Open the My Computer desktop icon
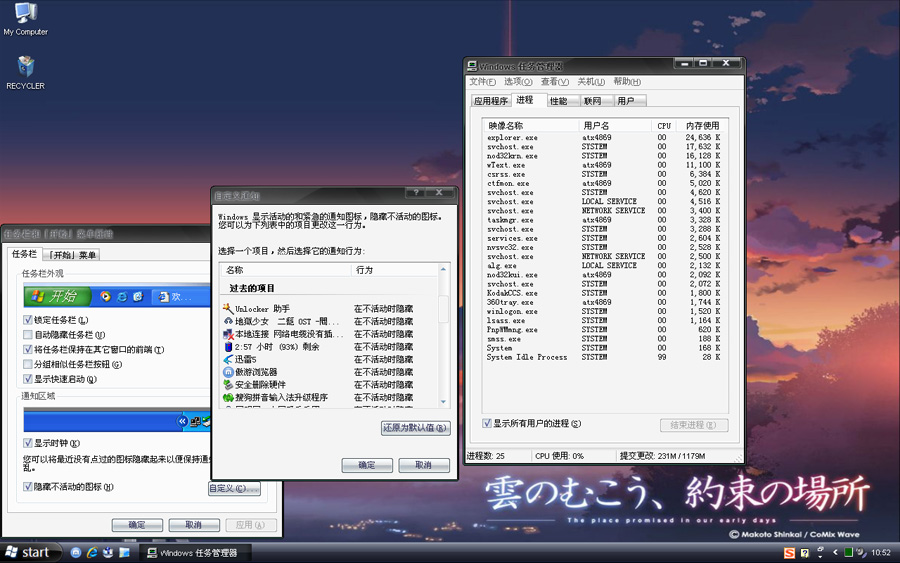 [x=25, y=14]
